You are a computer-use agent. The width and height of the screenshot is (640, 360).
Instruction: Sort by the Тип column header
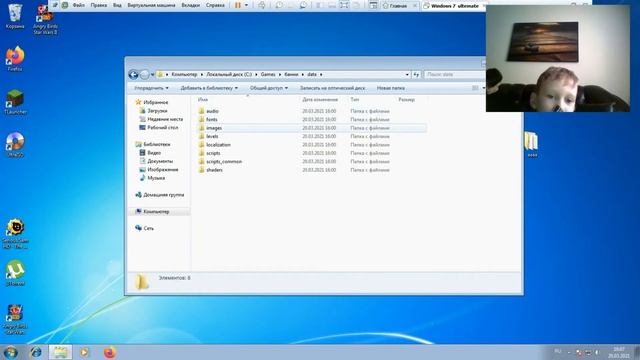tap(355, 100)
